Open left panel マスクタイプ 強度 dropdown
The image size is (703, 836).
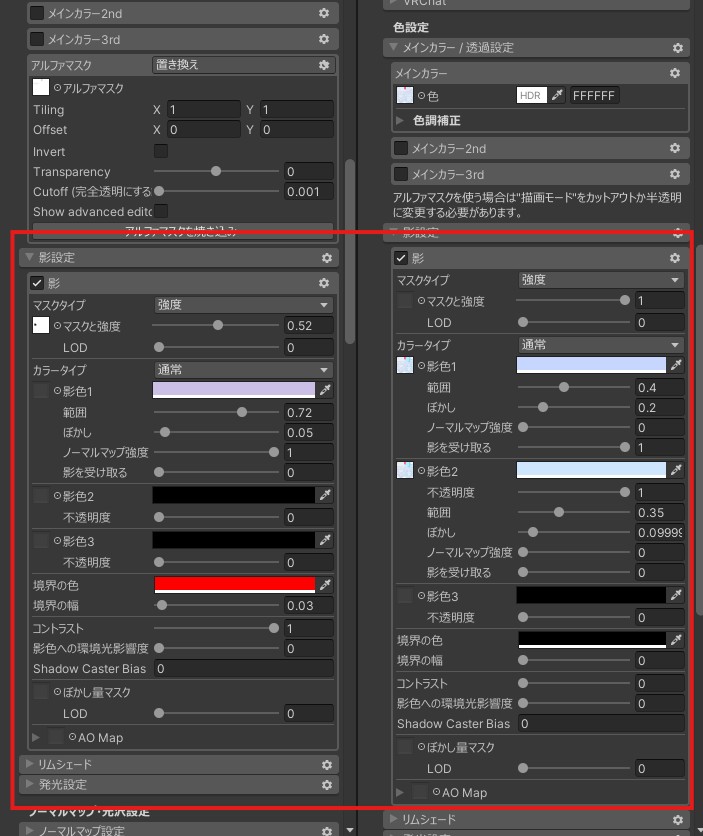[x=243, y=305]
